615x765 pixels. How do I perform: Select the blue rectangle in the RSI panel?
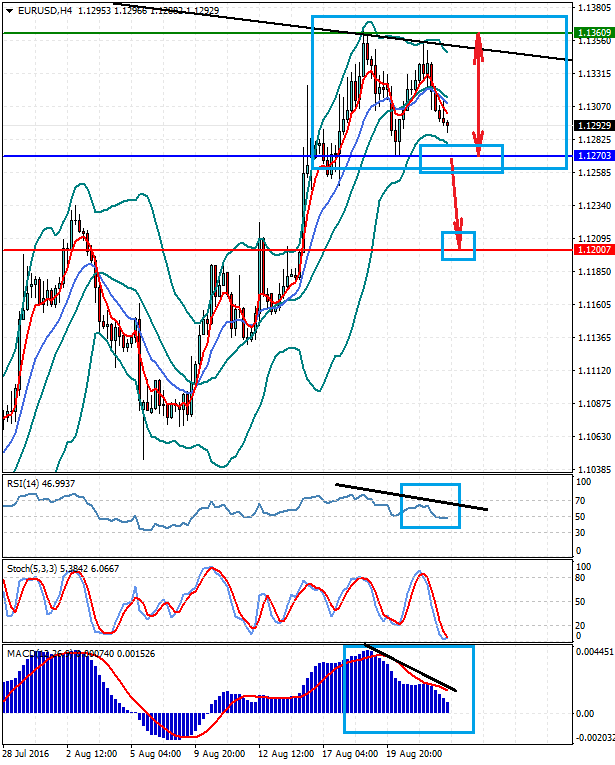[x=430, y=506]
